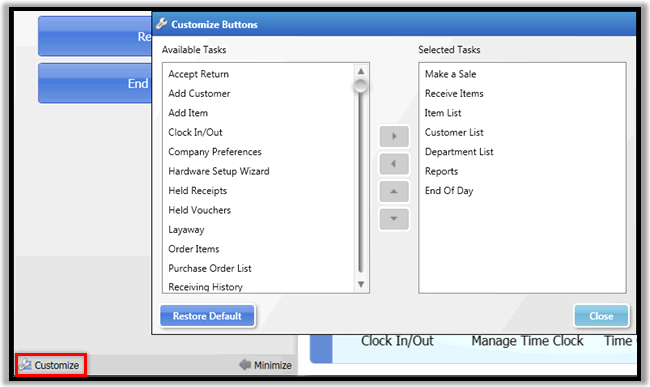Image resolution: width=650 pixels, height=387 pixels.
Task: Click the Available Tasks scrollbar thumb
Action: click(361, 86)
